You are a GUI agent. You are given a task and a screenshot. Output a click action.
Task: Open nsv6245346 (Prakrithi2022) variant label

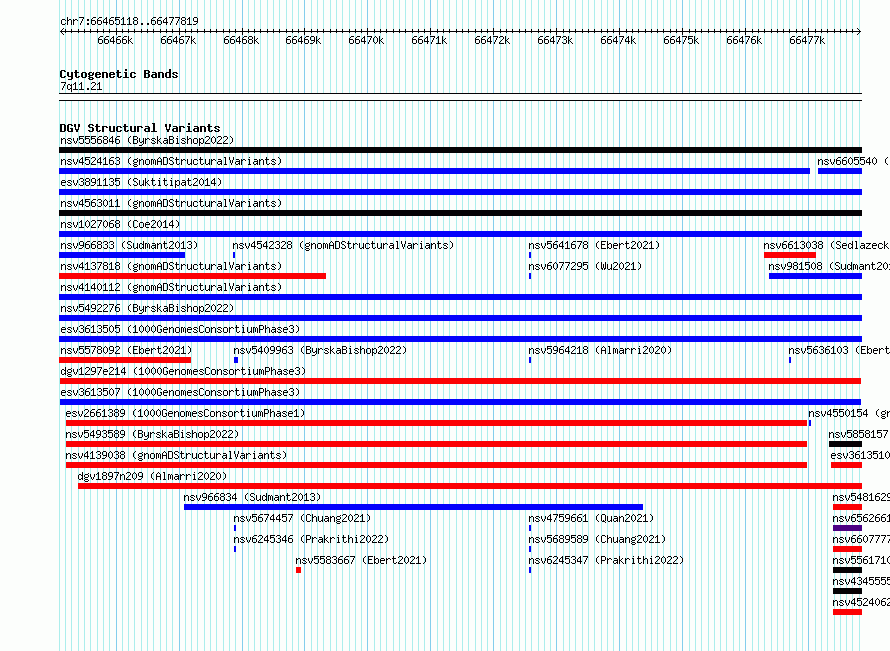[x=311, y=539]
